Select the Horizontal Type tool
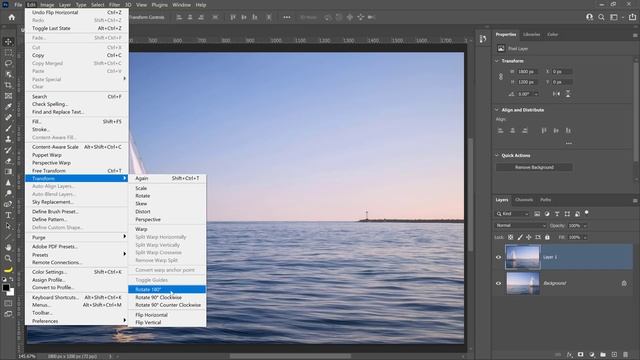This screenshot has height=360, width=640. [8, 215]
